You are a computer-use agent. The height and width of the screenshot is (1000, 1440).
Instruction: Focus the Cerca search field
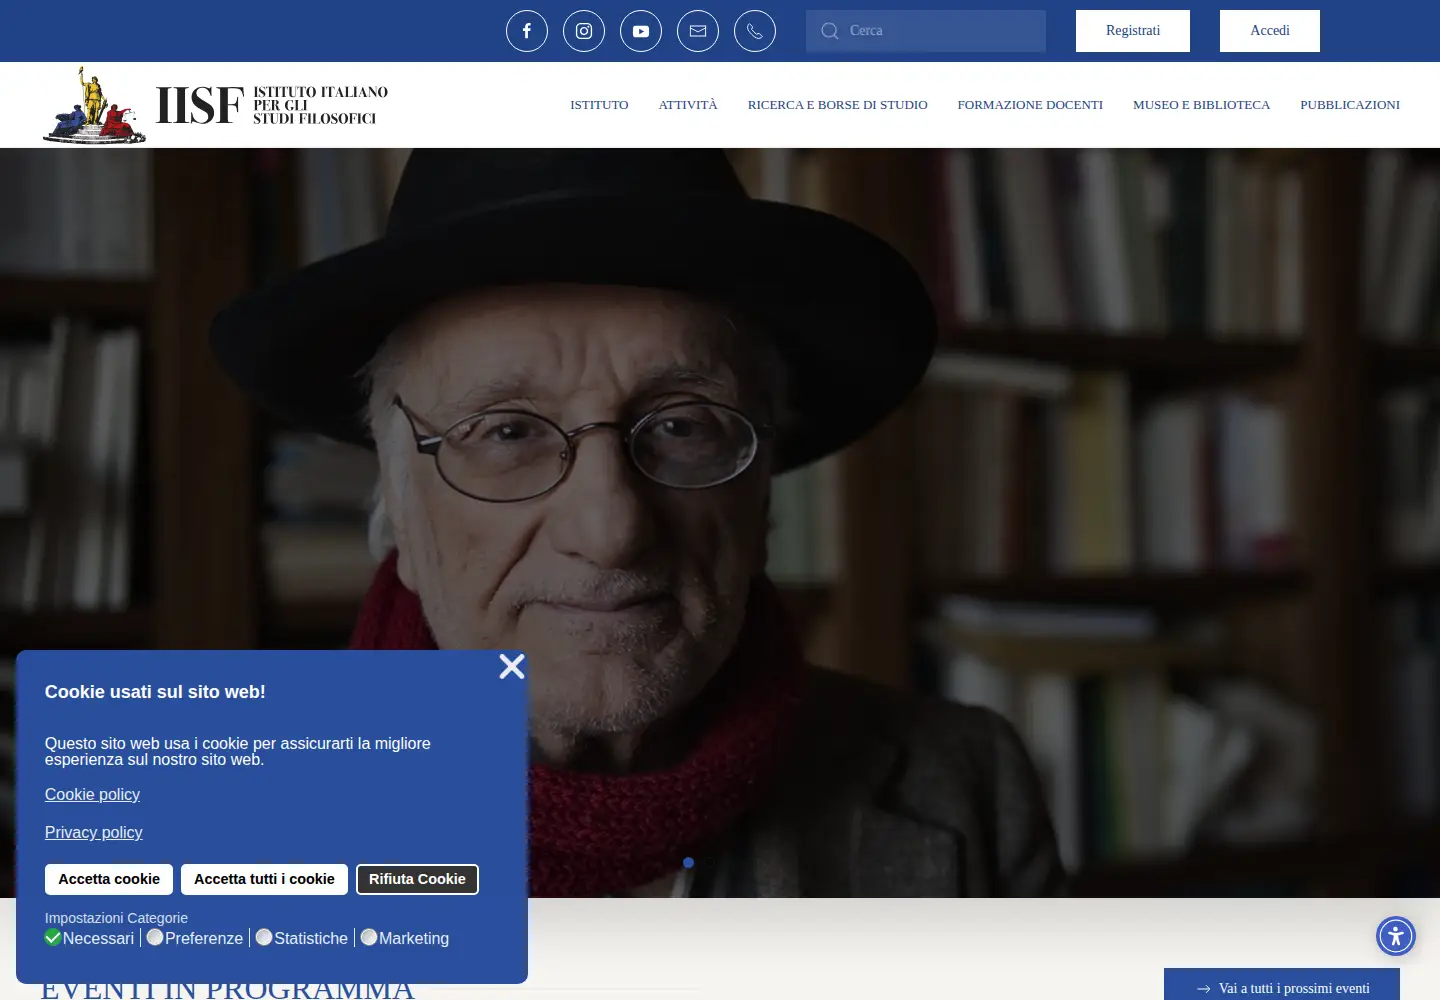click(926, 31)
